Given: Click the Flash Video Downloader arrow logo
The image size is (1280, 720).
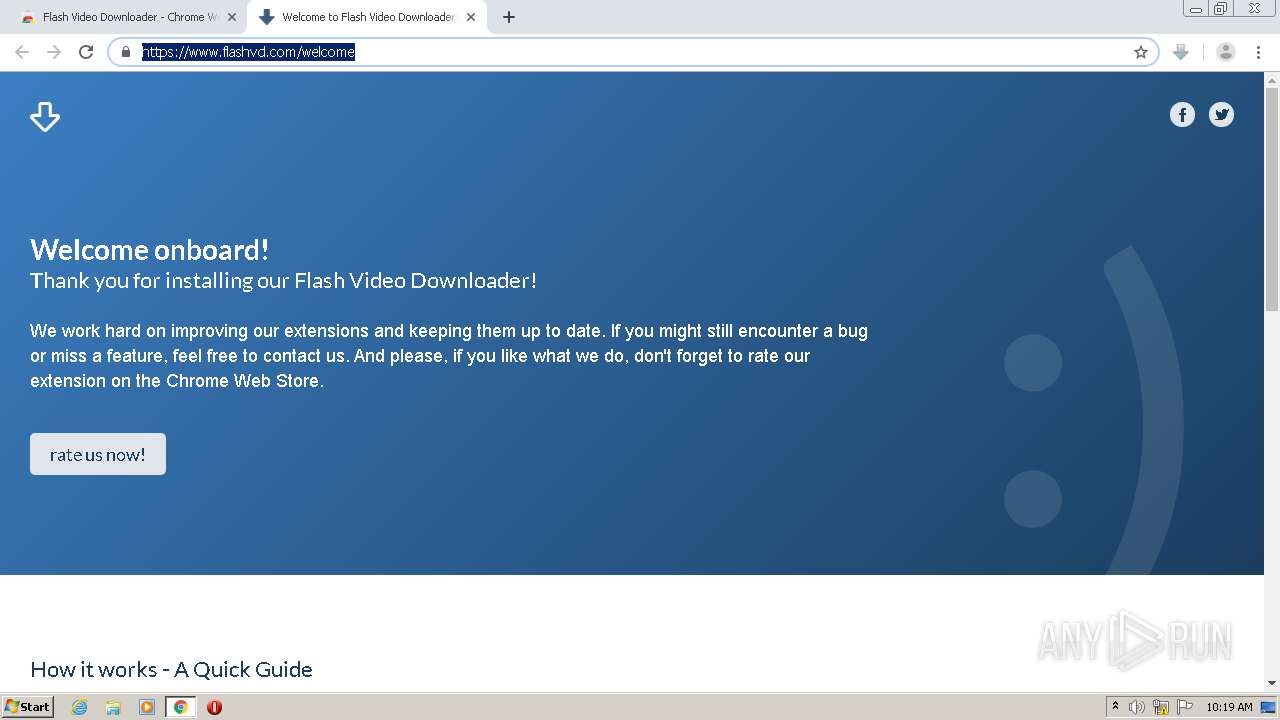Looking at the screenshot, I should pyautogui.click(x=45, y=116).
